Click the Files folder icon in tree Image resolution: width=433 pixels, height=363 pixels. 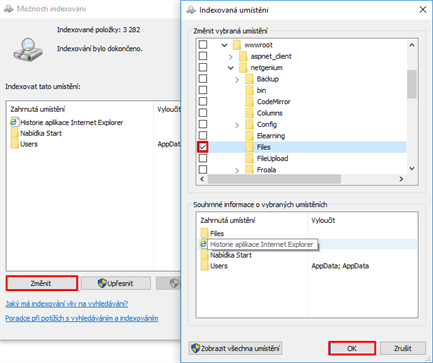click(x=249, y=147)
